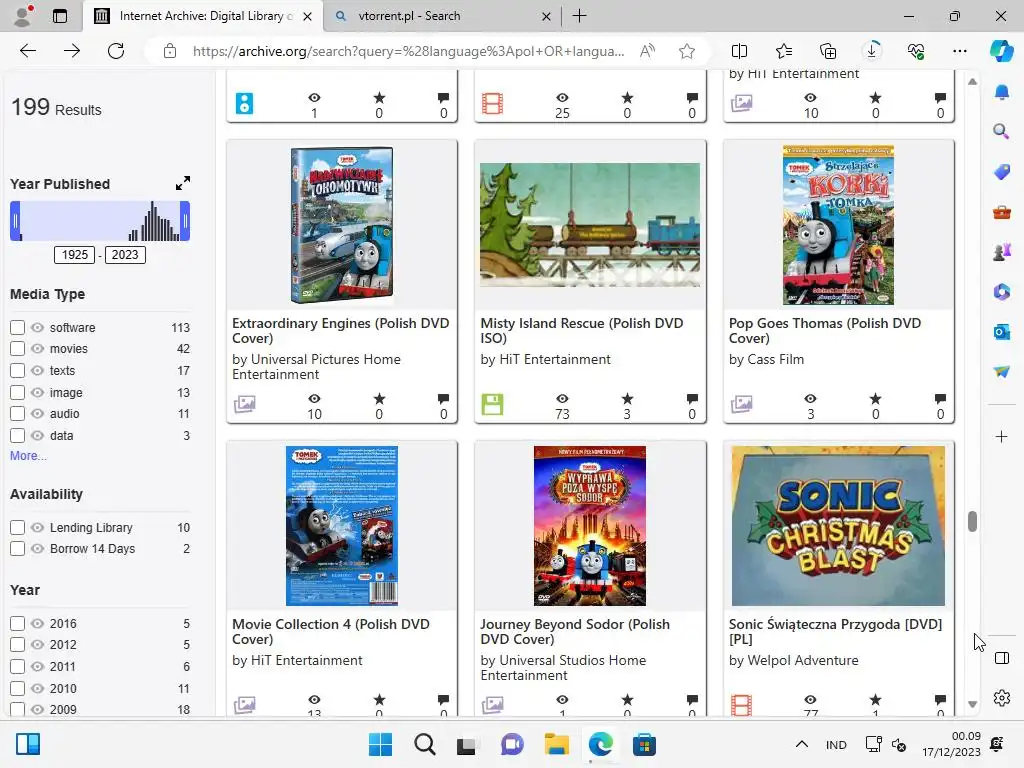Viewport: 1024px width, 768px height.
Task: Hide movies results with eye toggle
Action: 37,349
